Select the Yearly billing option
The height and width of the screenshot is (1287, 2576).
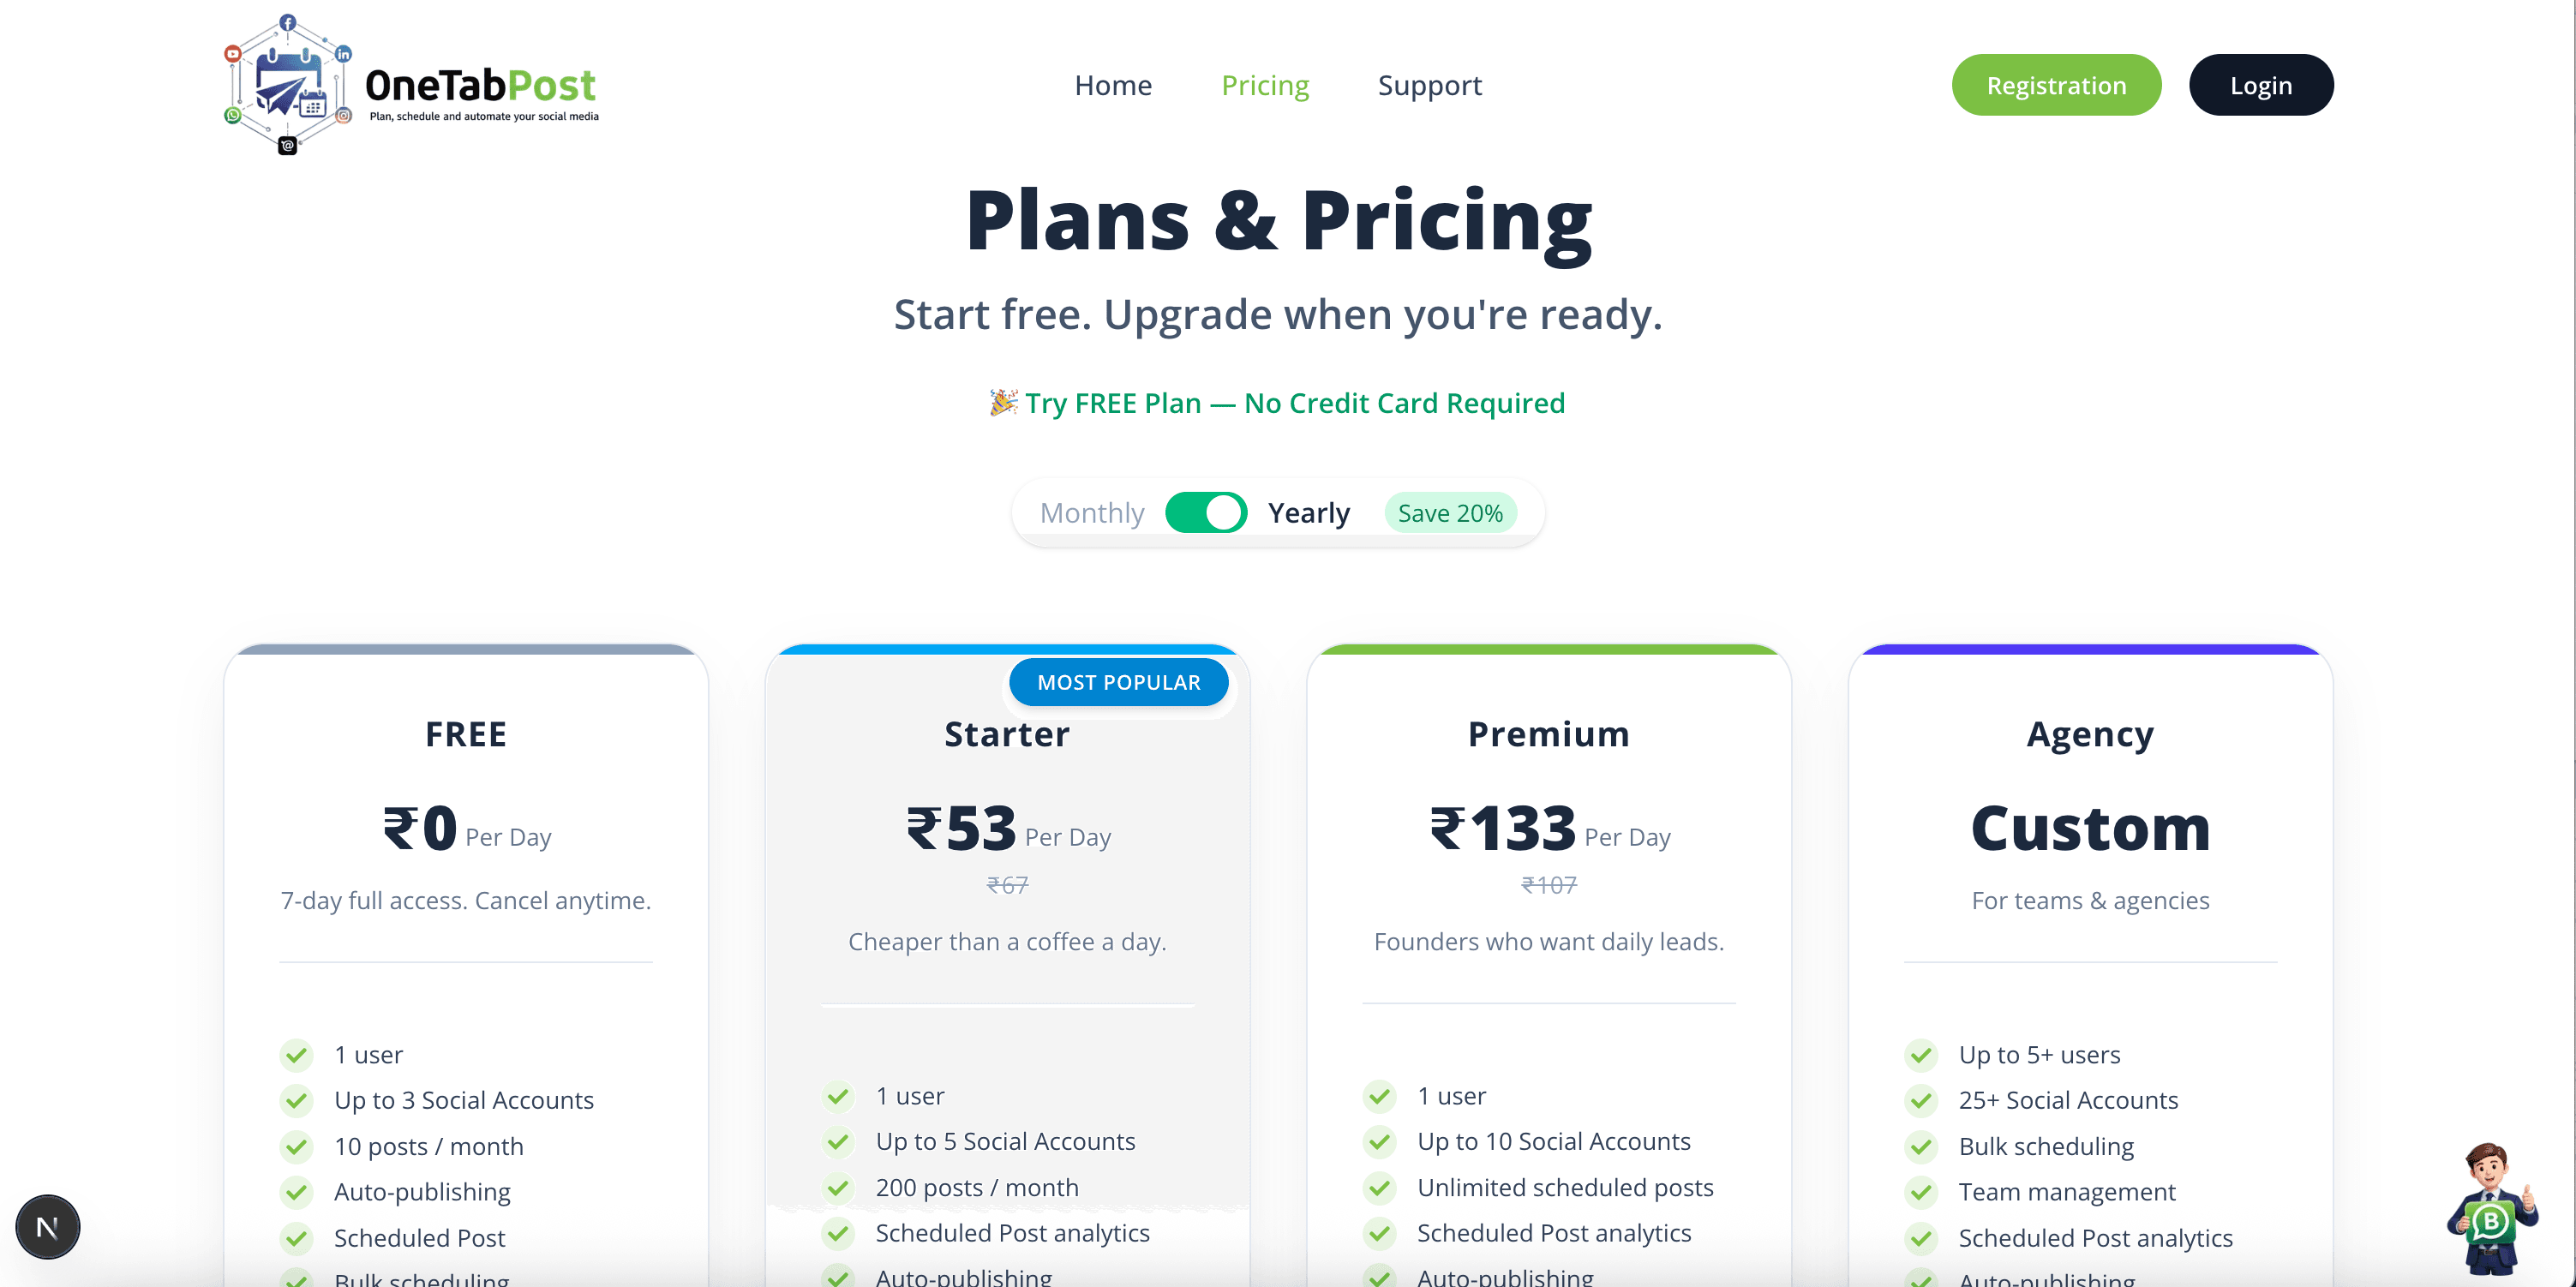tap(1308, 513)
